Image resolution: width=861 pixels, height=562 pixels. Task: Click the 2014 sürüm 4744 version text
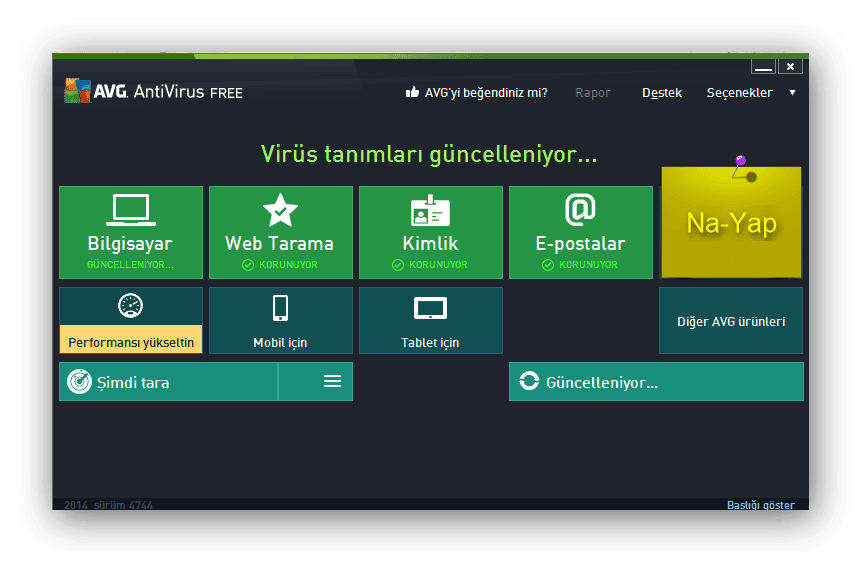pos(108,505)
